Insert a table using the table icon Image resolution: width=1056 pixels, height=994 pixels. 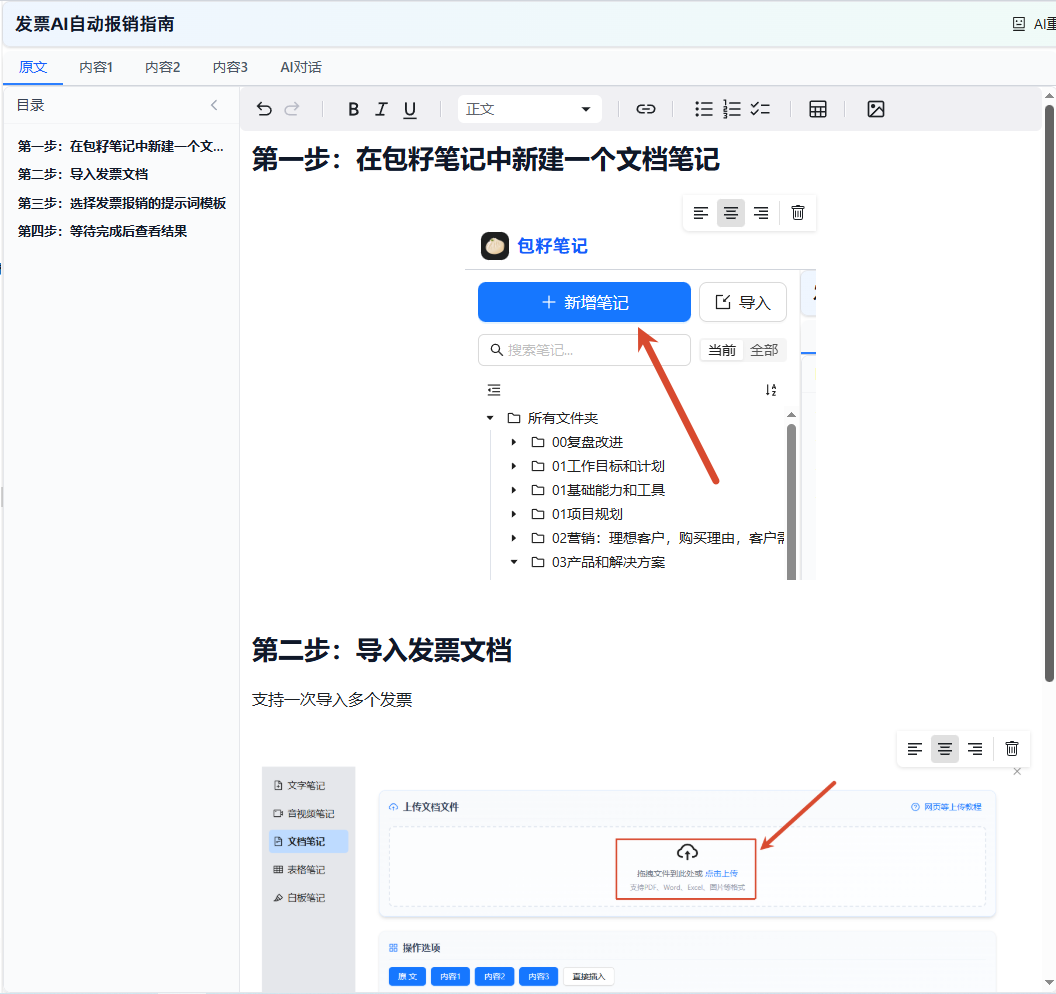pos(818,109)
